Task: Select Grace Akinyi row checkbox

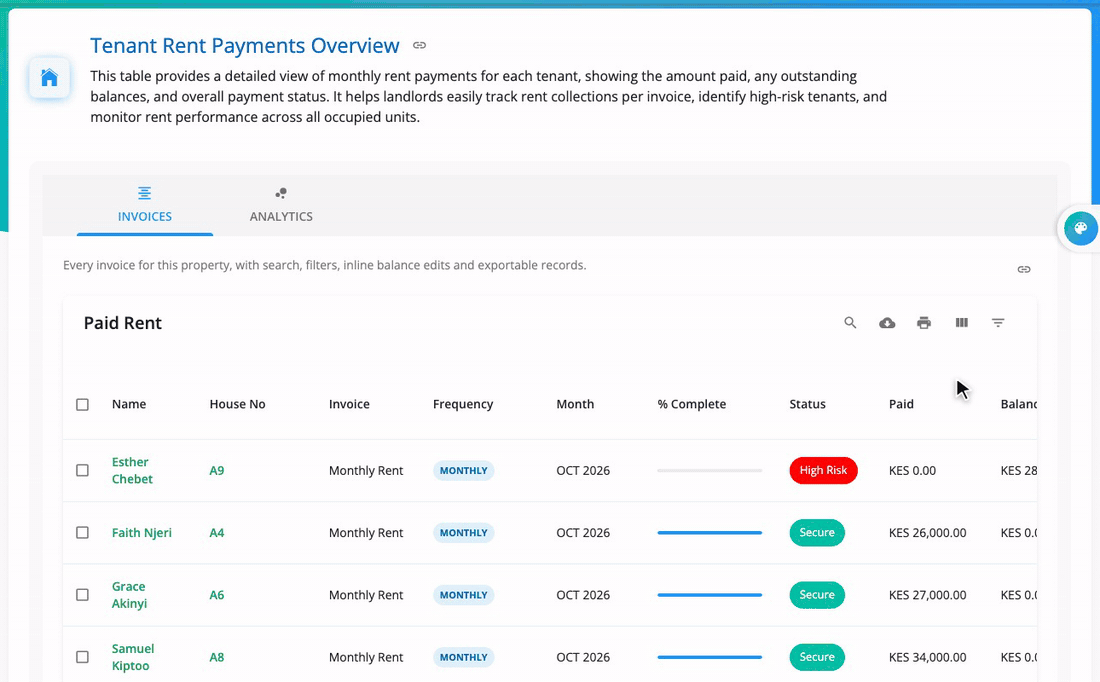Action: [82, 595]
